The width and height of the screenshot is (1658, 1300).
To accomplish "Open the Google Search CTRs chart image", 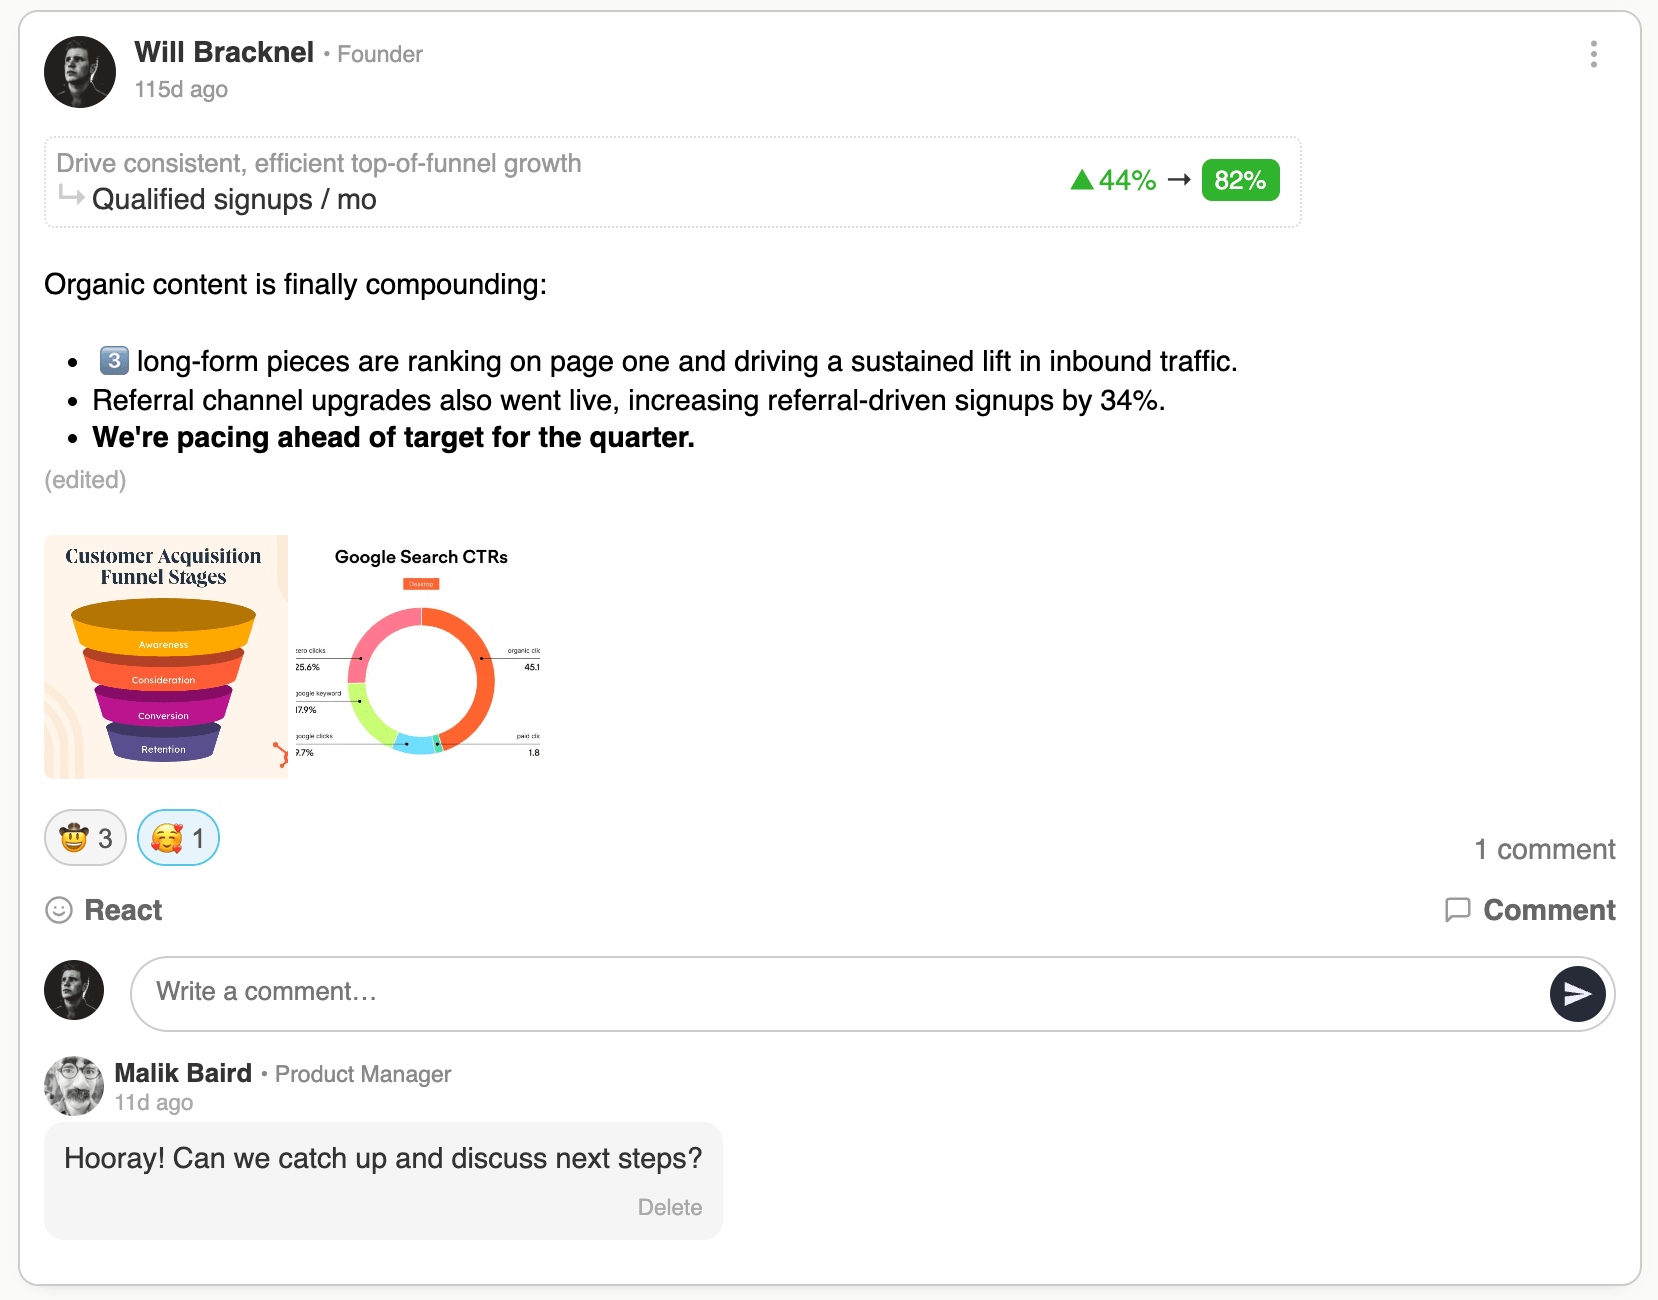I will (420, 657).
